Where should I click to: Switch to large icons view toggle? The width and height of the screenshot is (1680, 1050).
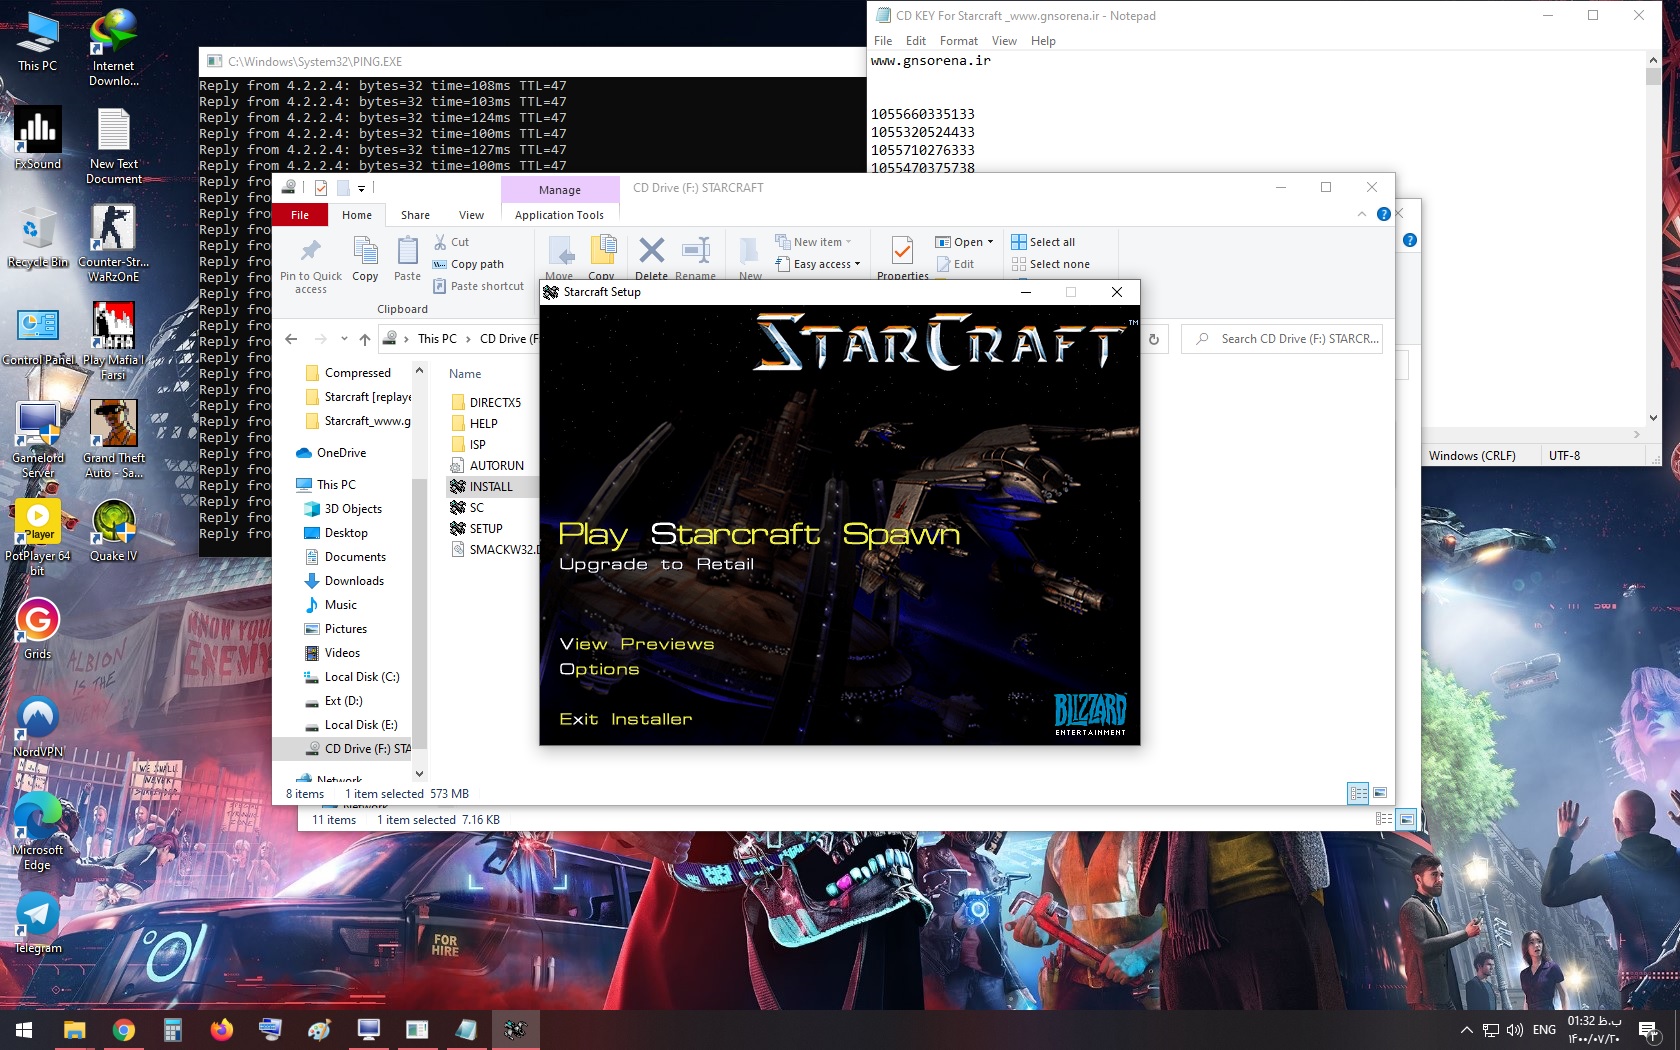(x=1380, y=793)
